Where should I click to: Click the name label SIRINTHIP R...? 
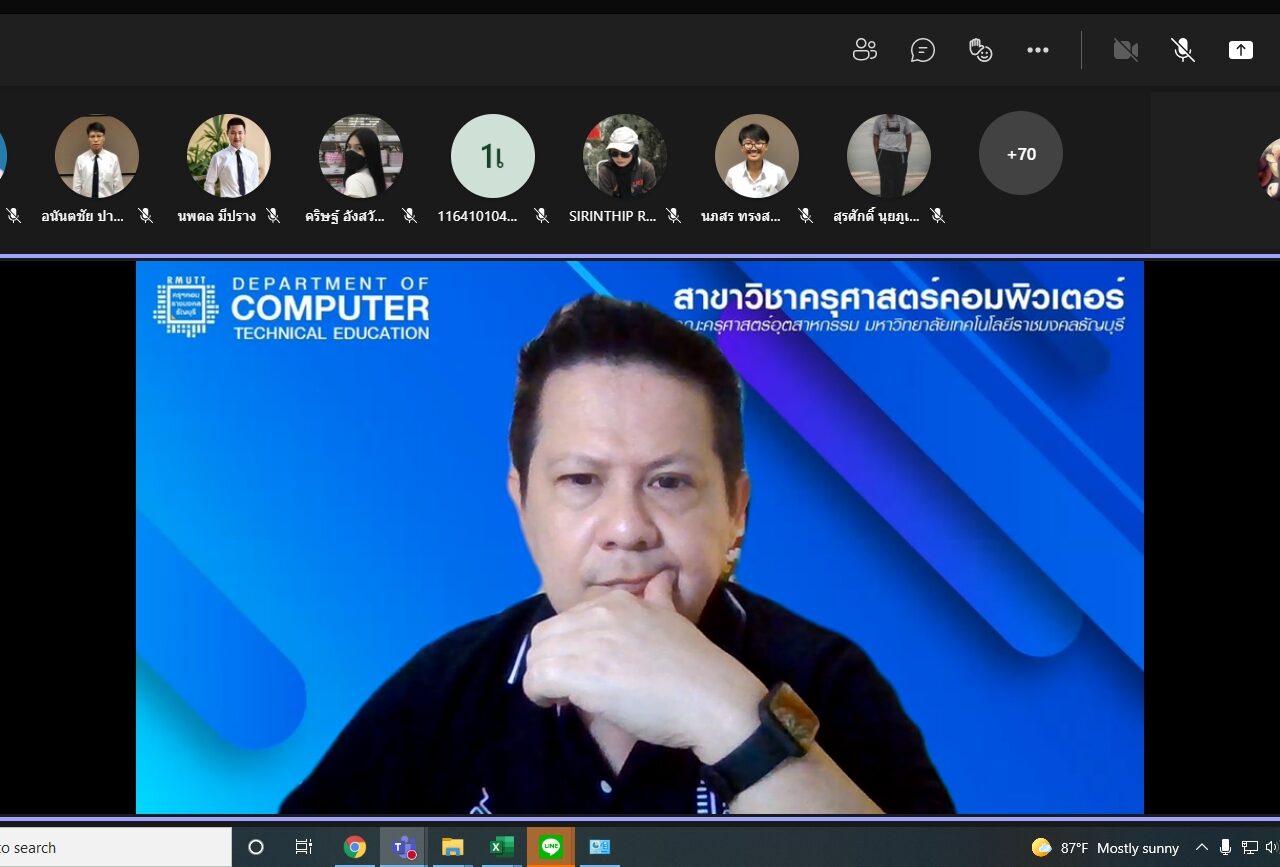click(612, 216)
